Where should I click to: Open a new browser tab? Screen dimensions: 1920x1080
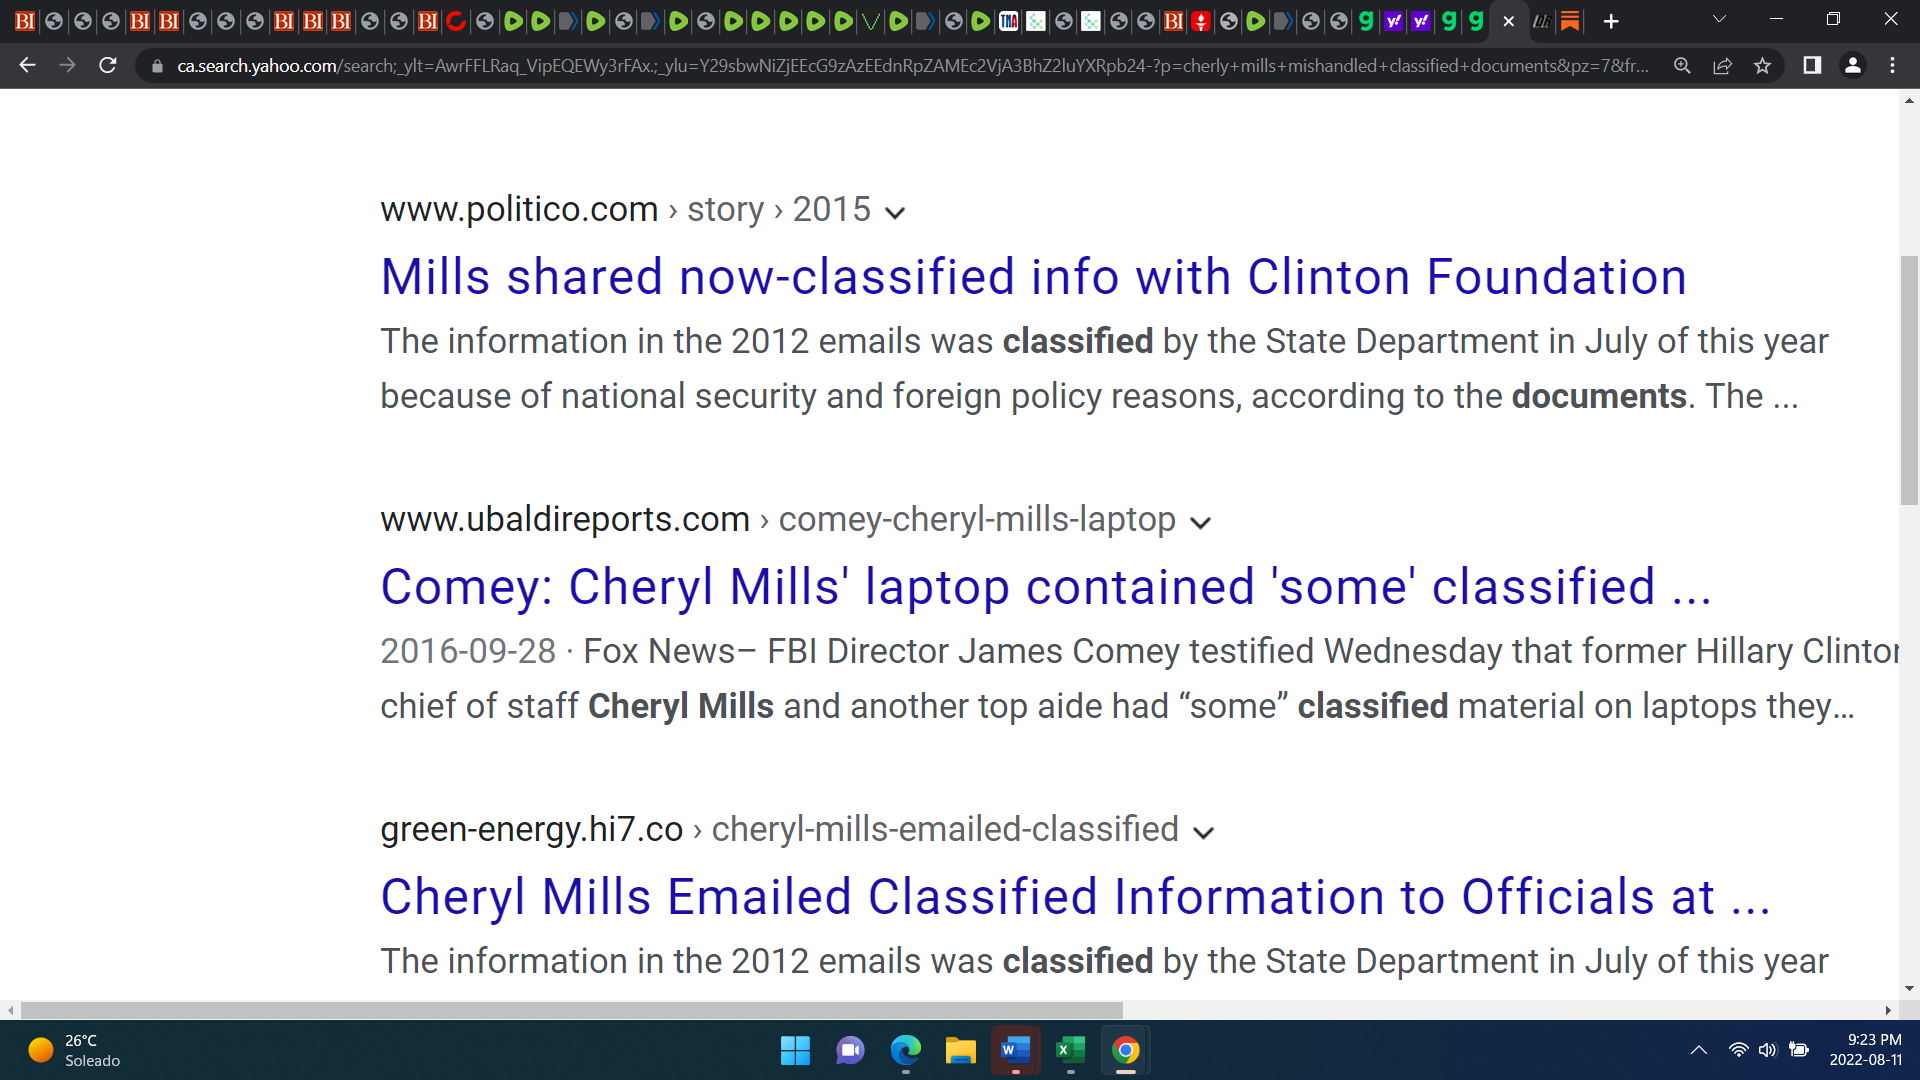pyautogui.click(x=1611, y=21)
